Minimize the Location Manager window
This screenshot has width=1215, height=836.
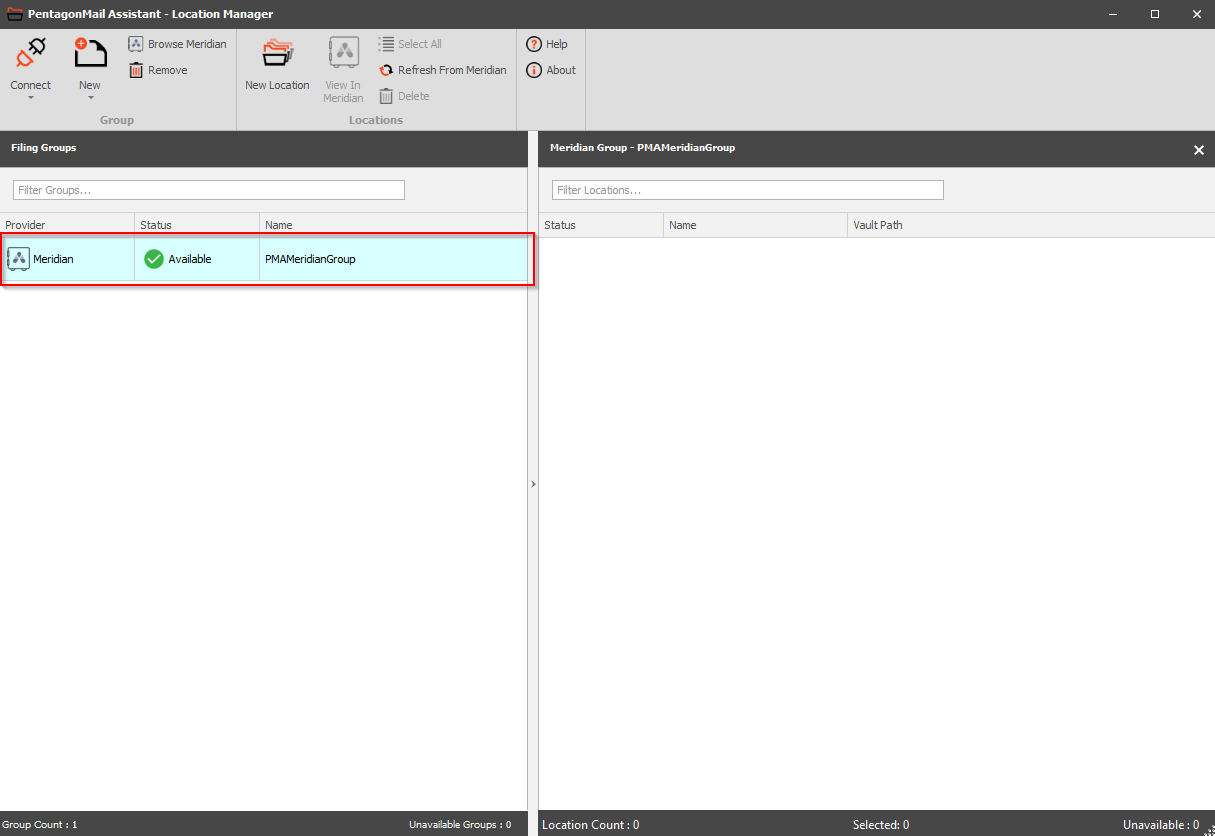tap(1112, 14)
